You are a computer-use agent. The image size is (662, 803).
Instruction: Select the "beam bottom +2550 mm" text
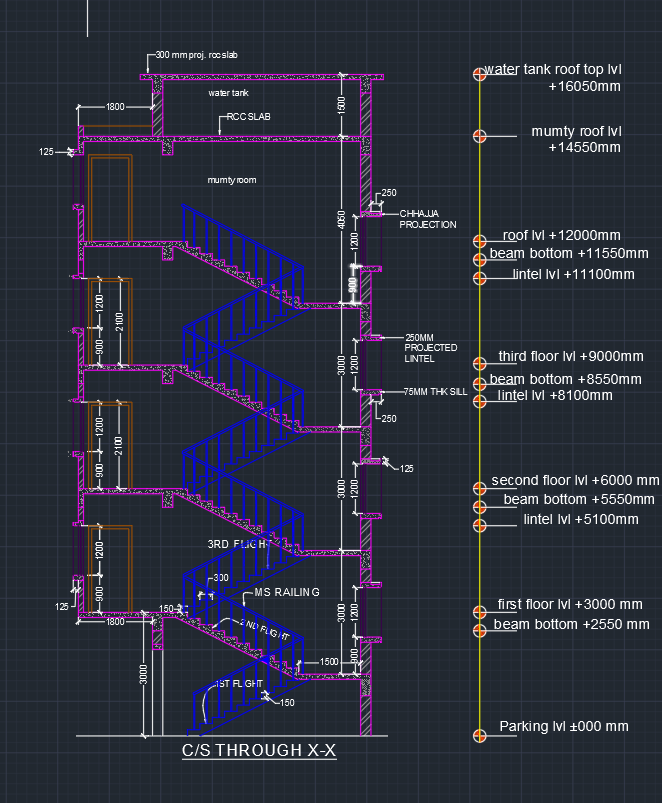[571, 624]
